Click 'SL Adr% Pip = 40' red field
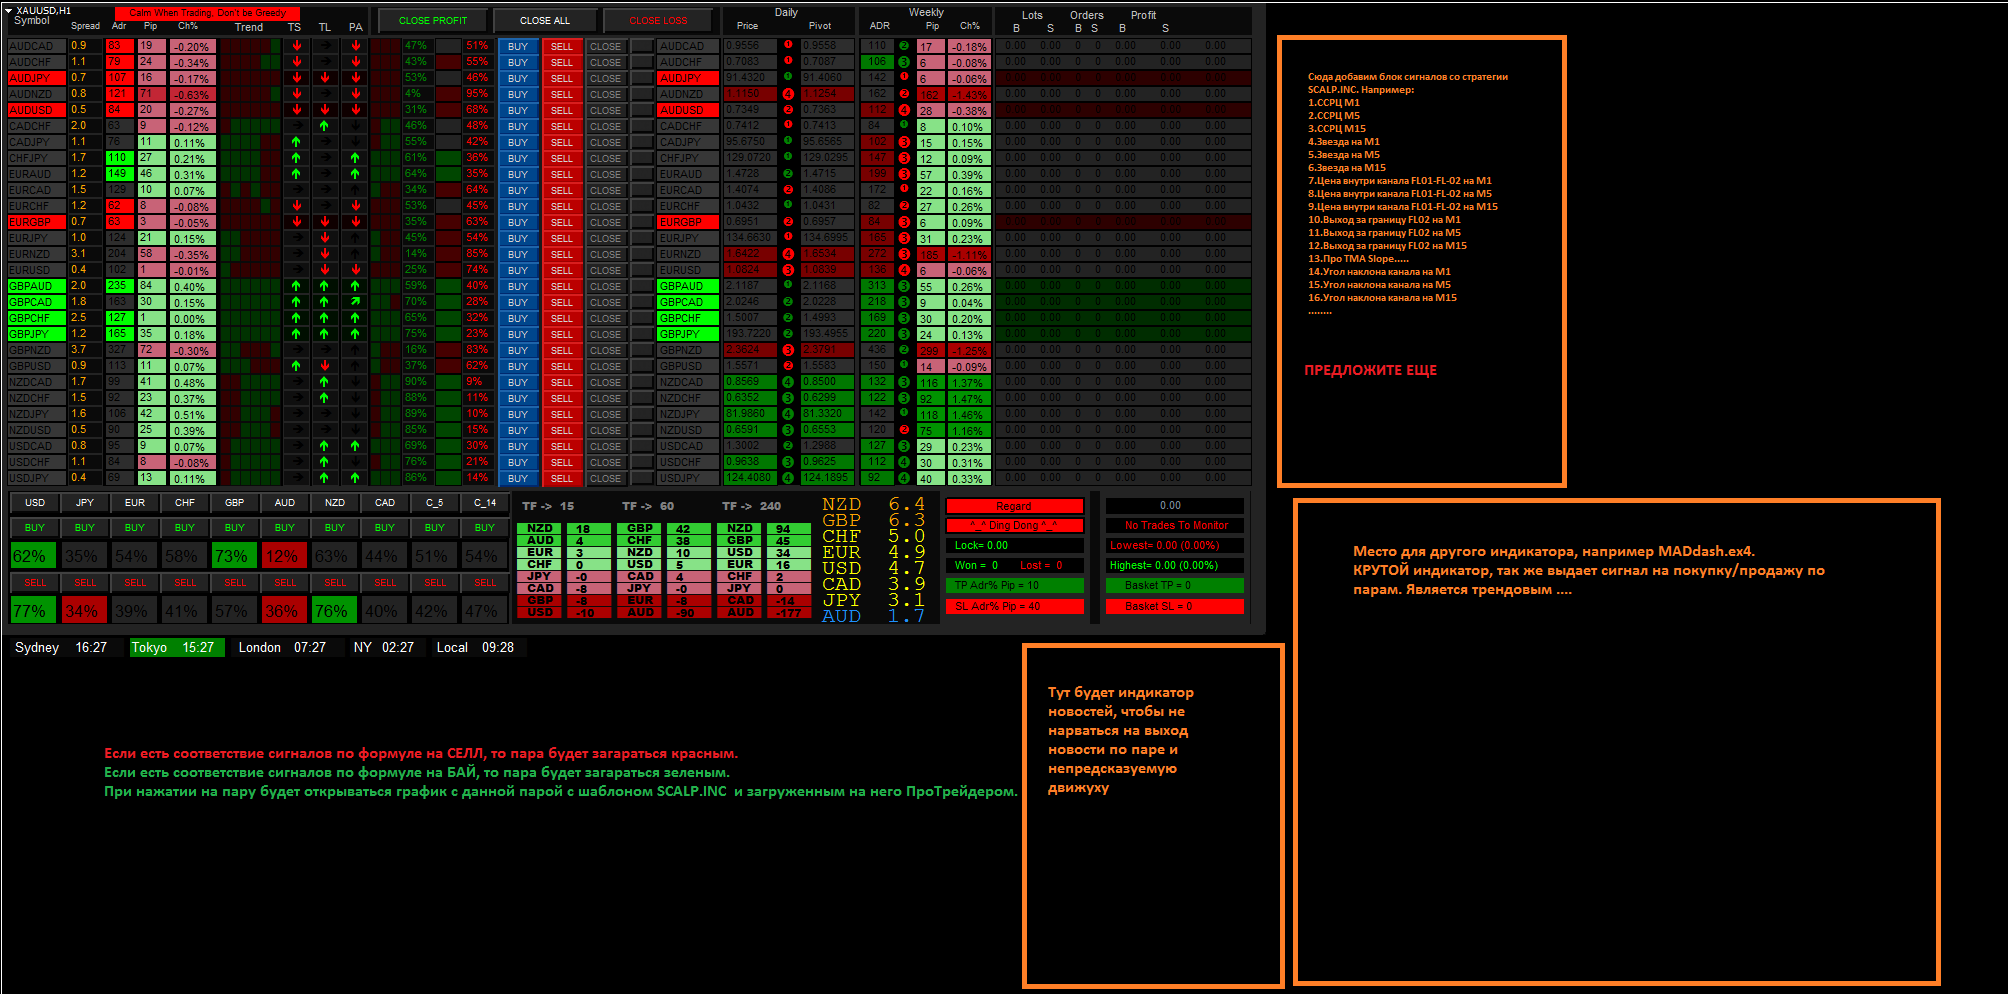This screenshot has height=994, width=2008. 1014,606
